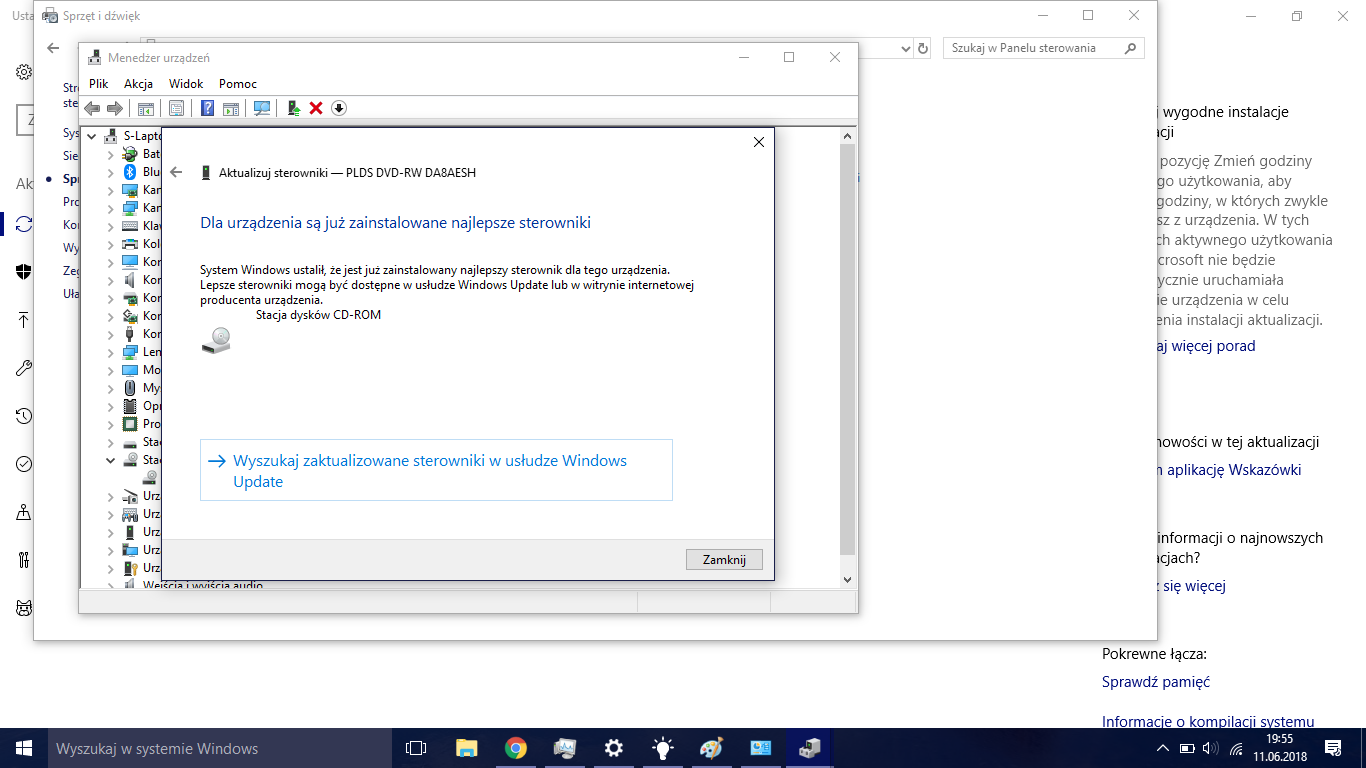Open Control Panel address bar dropdown arrow
The image size is (1366, 768).
906,48
